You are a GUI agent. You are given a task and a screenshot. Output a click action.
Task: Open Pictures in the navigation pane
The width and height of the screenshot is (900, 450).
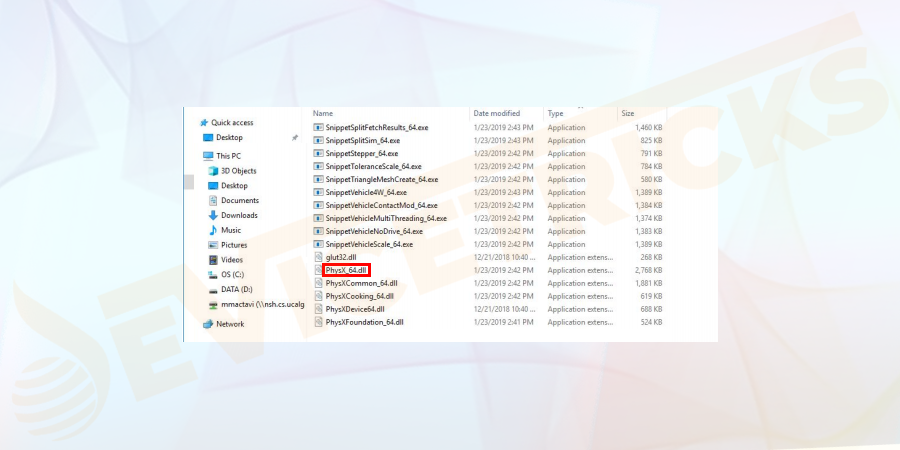[234, 245]
